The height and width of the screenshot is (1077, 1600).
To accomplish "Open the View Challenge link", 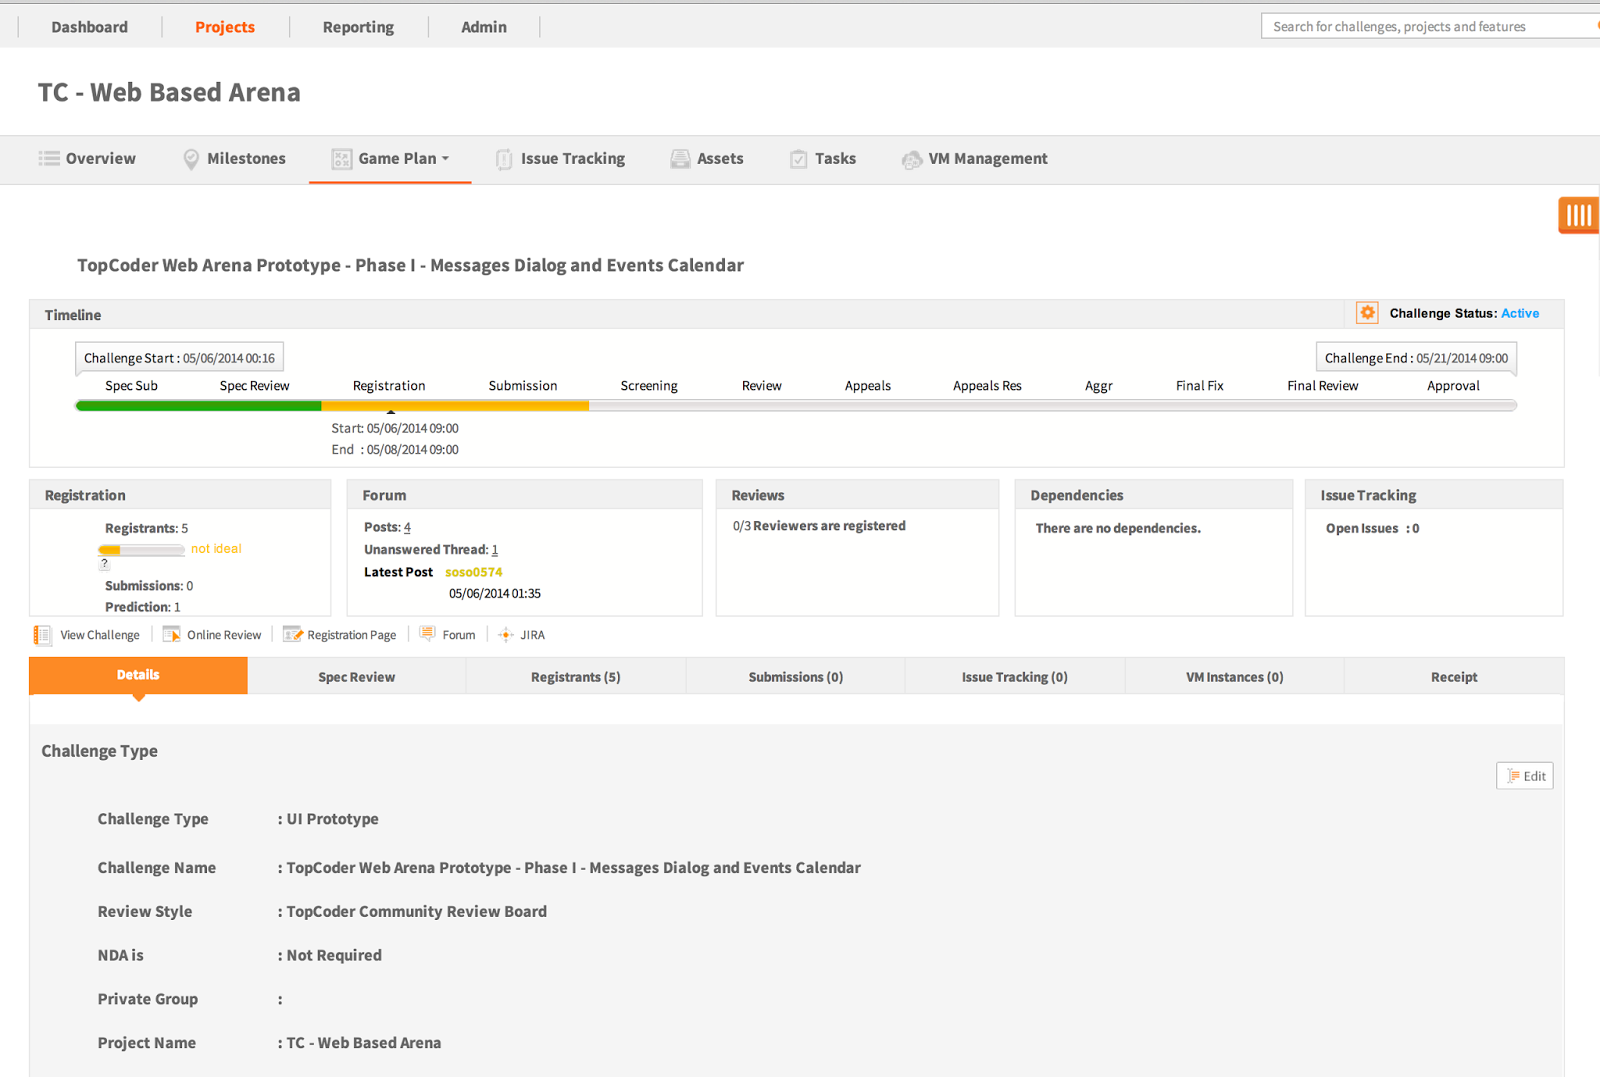I will pyautogui.click(x=100, y=635).
